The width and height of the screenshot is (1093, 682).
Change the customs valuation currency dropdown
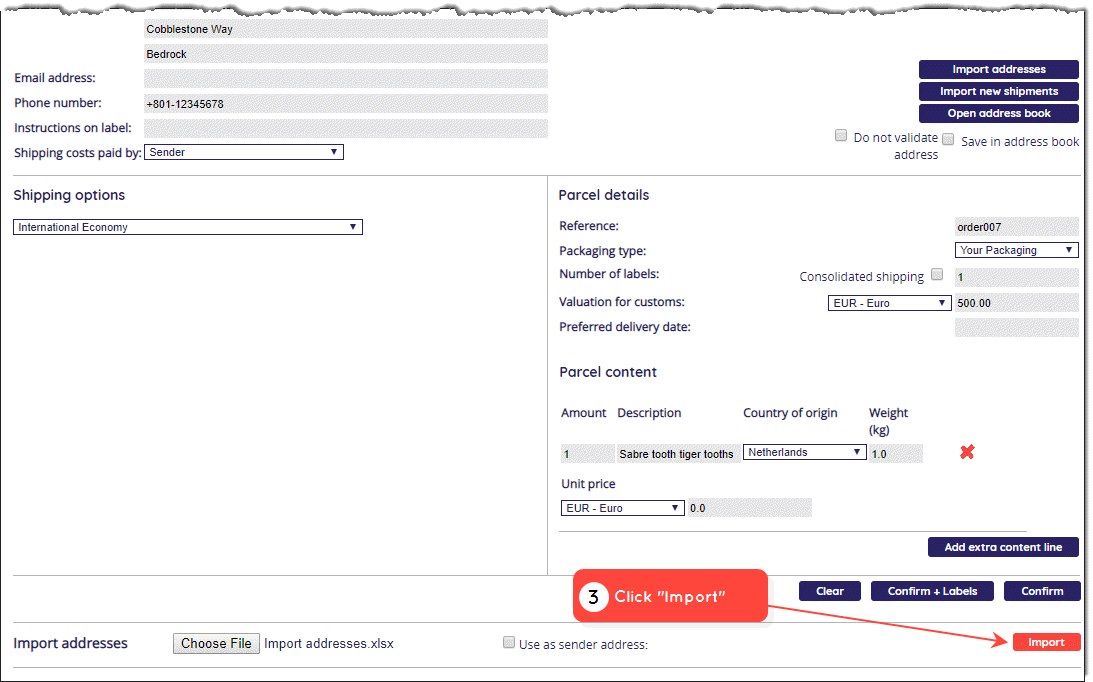889,303
